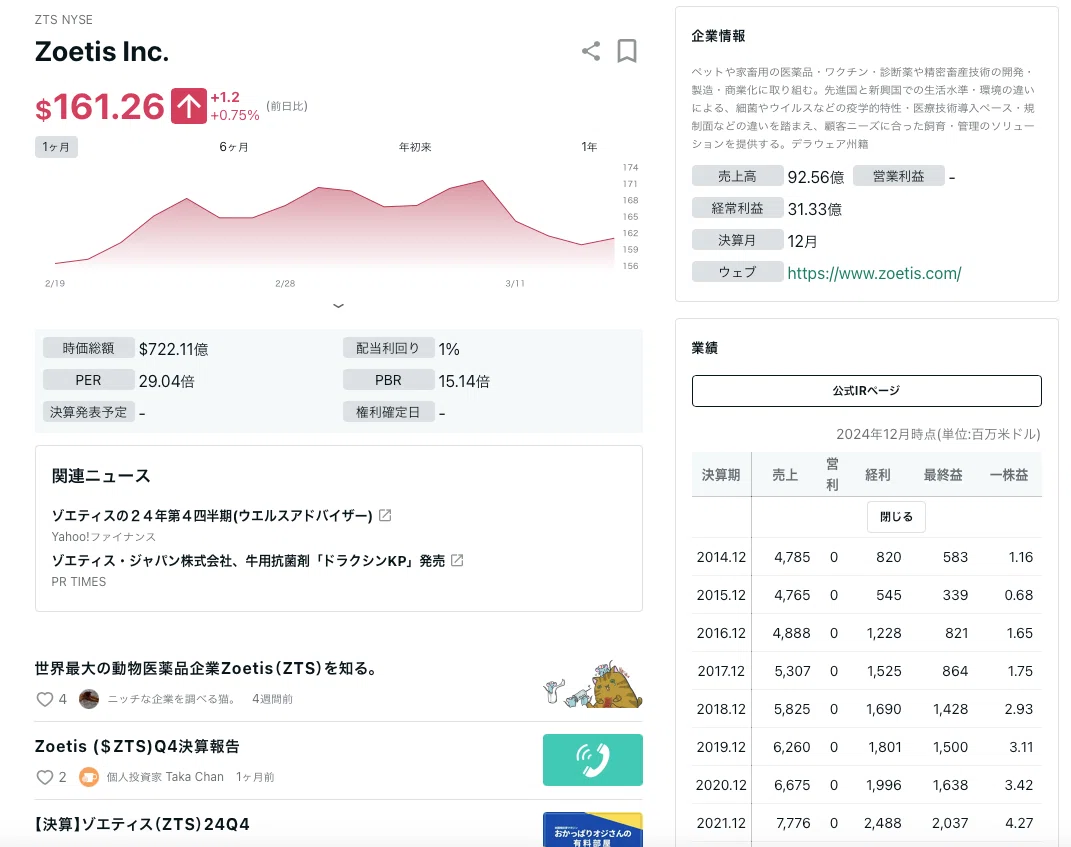
Task: Click the 2018.12 net profit 1,428
Action: pyautogui.click(x=950, y=709)
